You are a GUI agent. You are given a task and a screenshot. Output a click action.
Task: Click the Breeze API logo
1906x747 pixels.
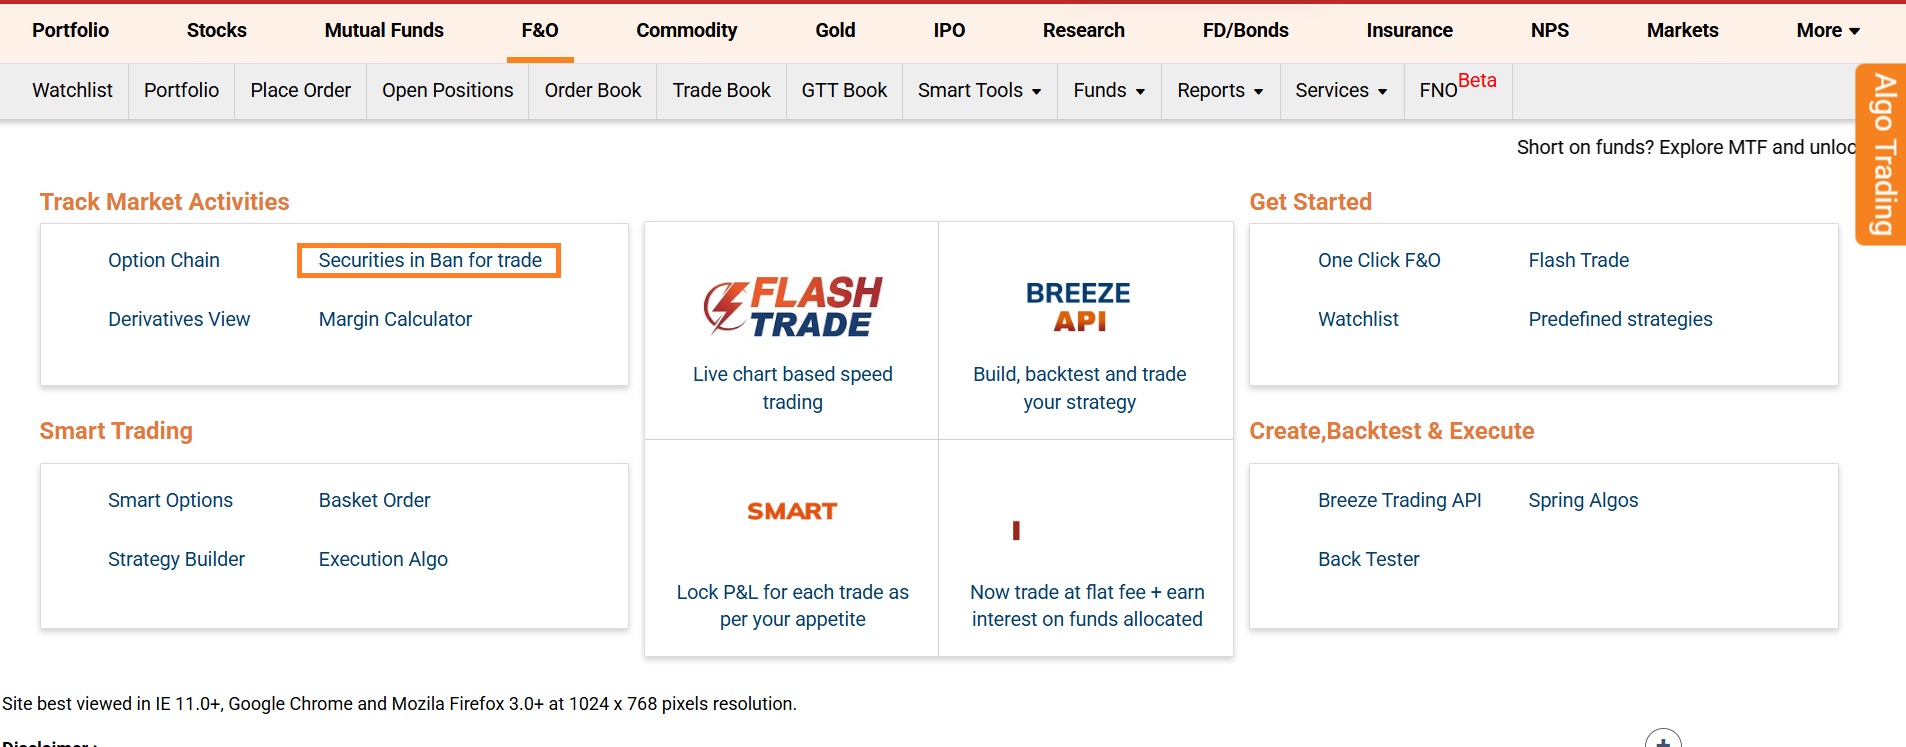(1078, 306)
